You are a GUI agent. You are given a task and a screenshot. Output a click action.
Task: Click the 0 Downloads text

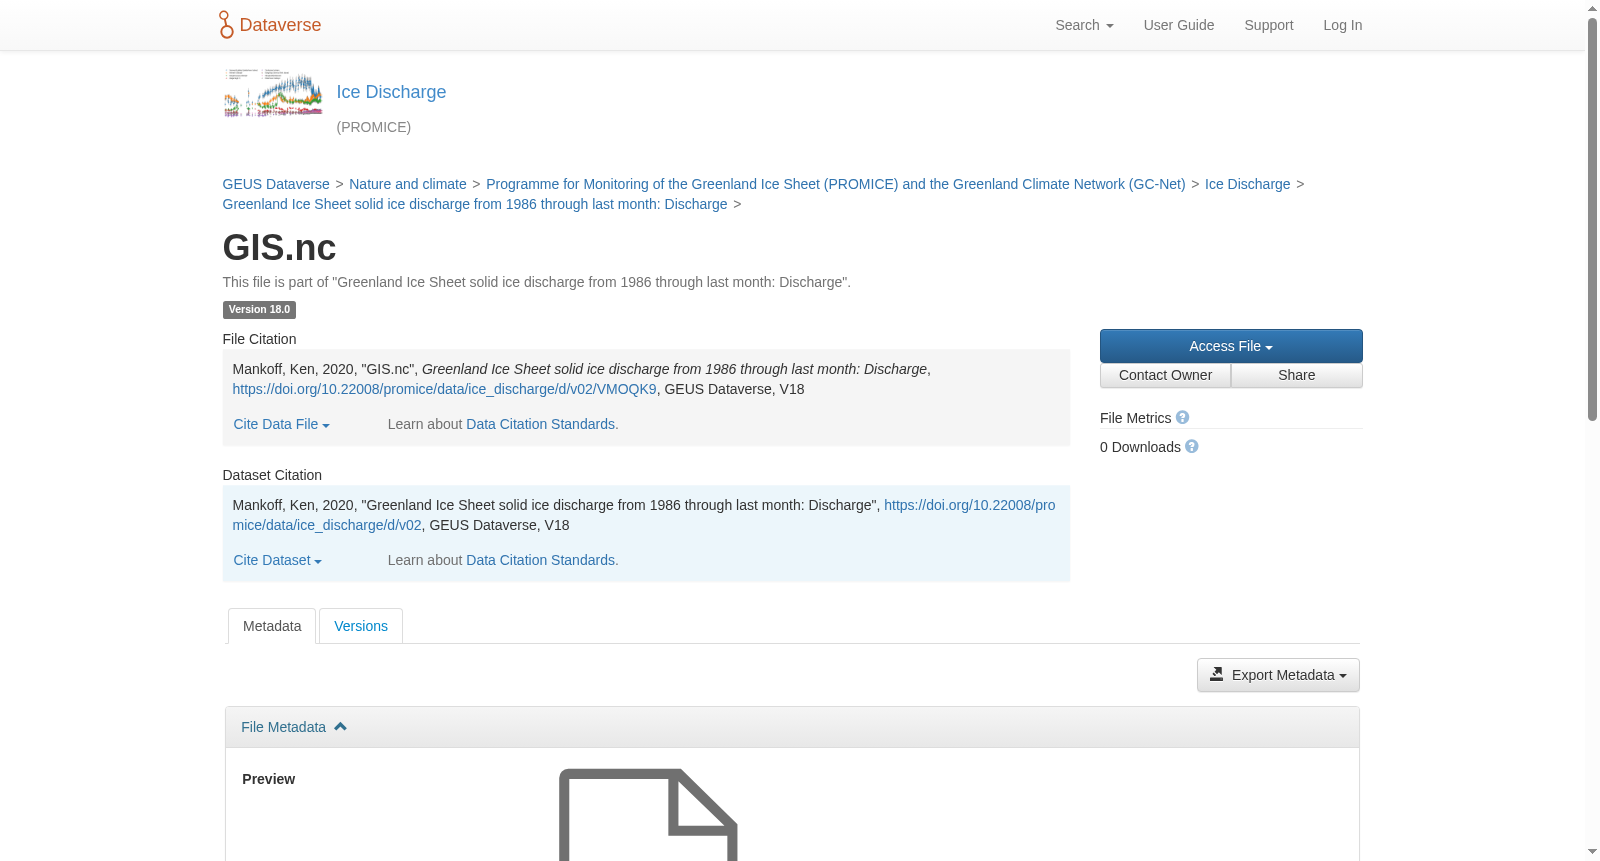pos(1140,447)
